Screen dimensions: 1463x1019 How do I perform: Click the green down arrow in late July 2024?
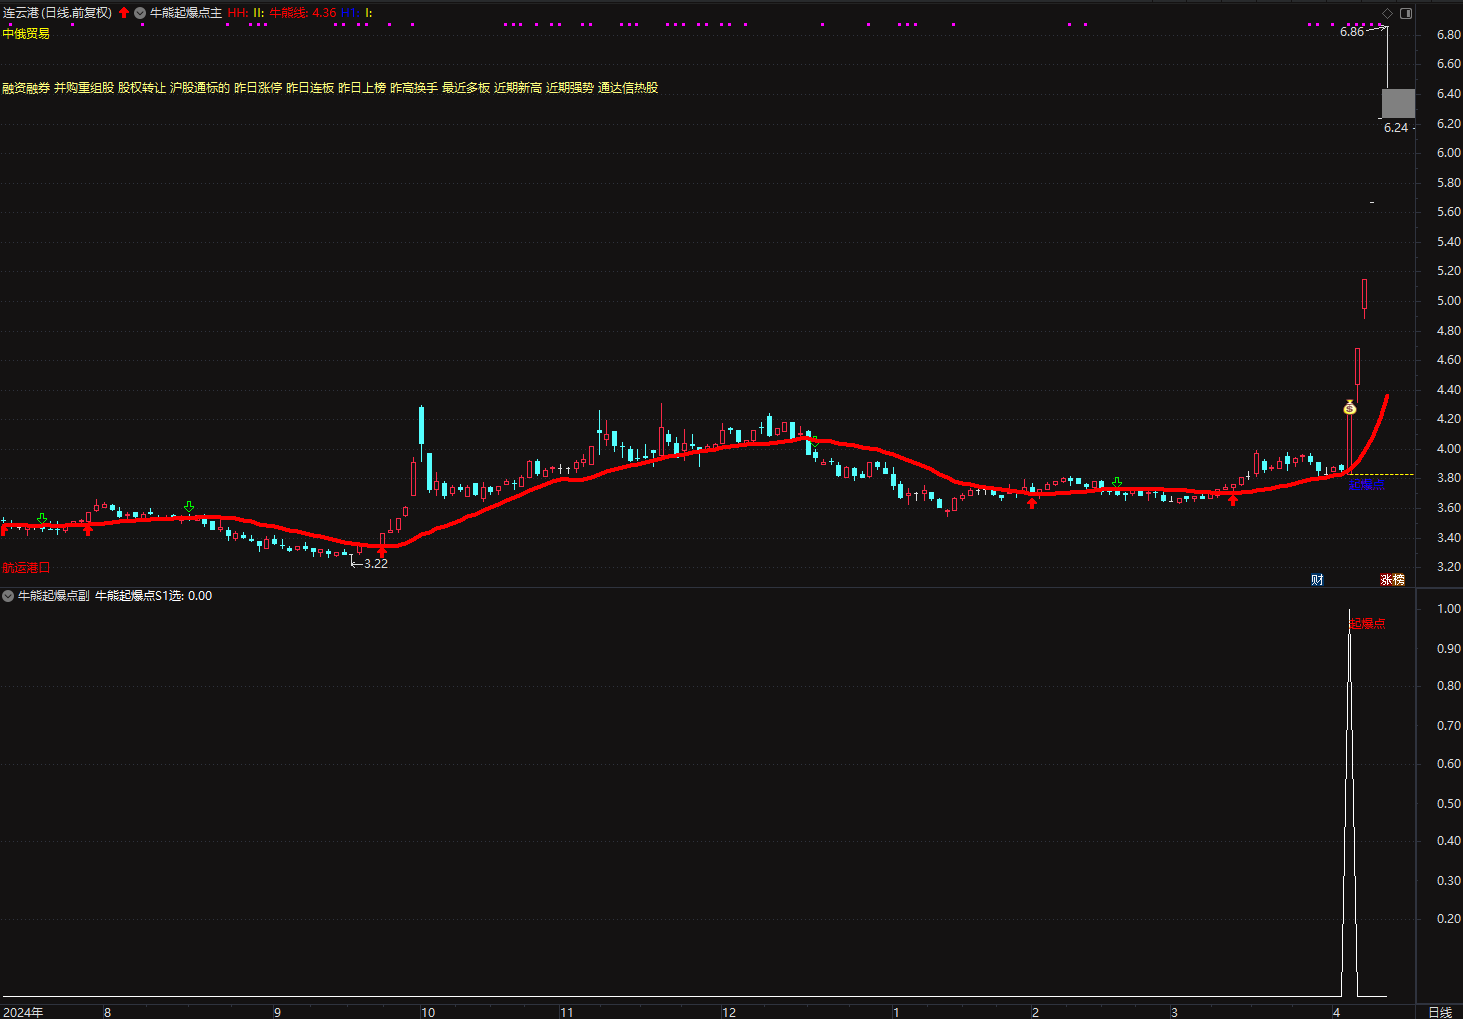pyautogui.click(x=42, y=519)
